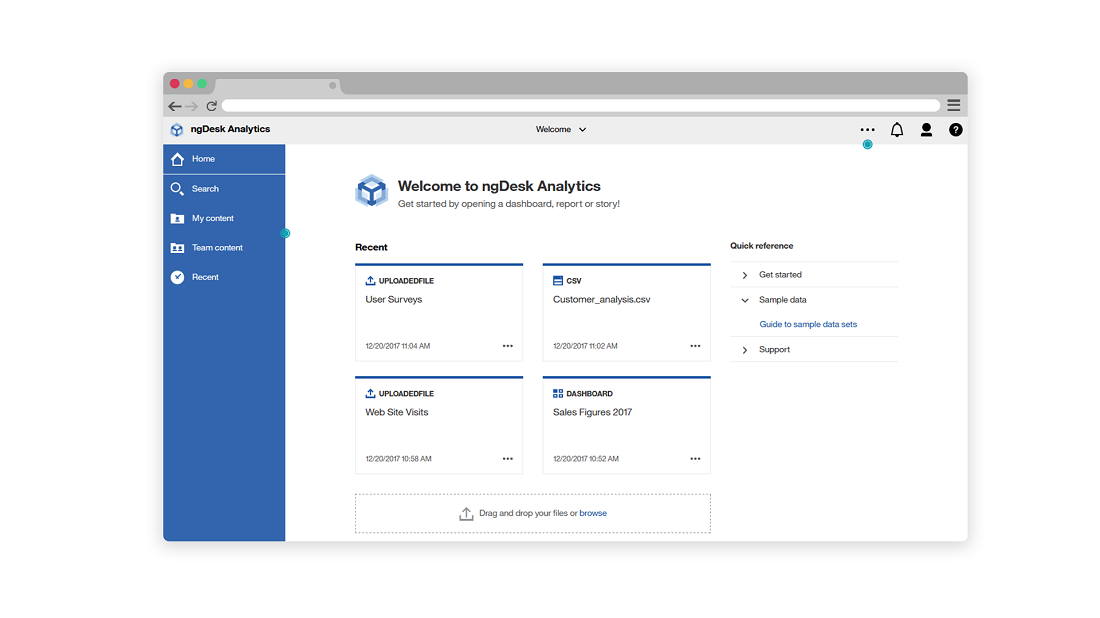Click the Quick reference heading
Screen dimensions: 1100x618
click(x=762, y=246)
